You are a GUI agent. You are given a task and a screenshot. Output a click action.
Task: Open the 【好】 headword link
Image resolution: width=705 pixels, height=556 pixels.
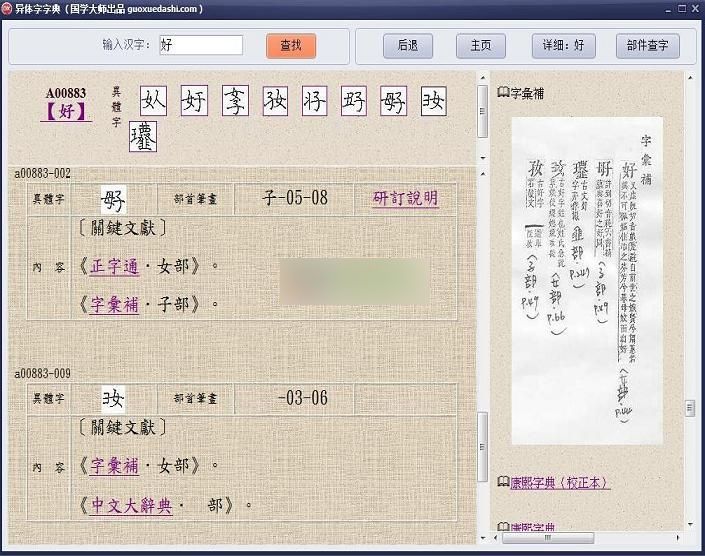[x=66, y=112]
